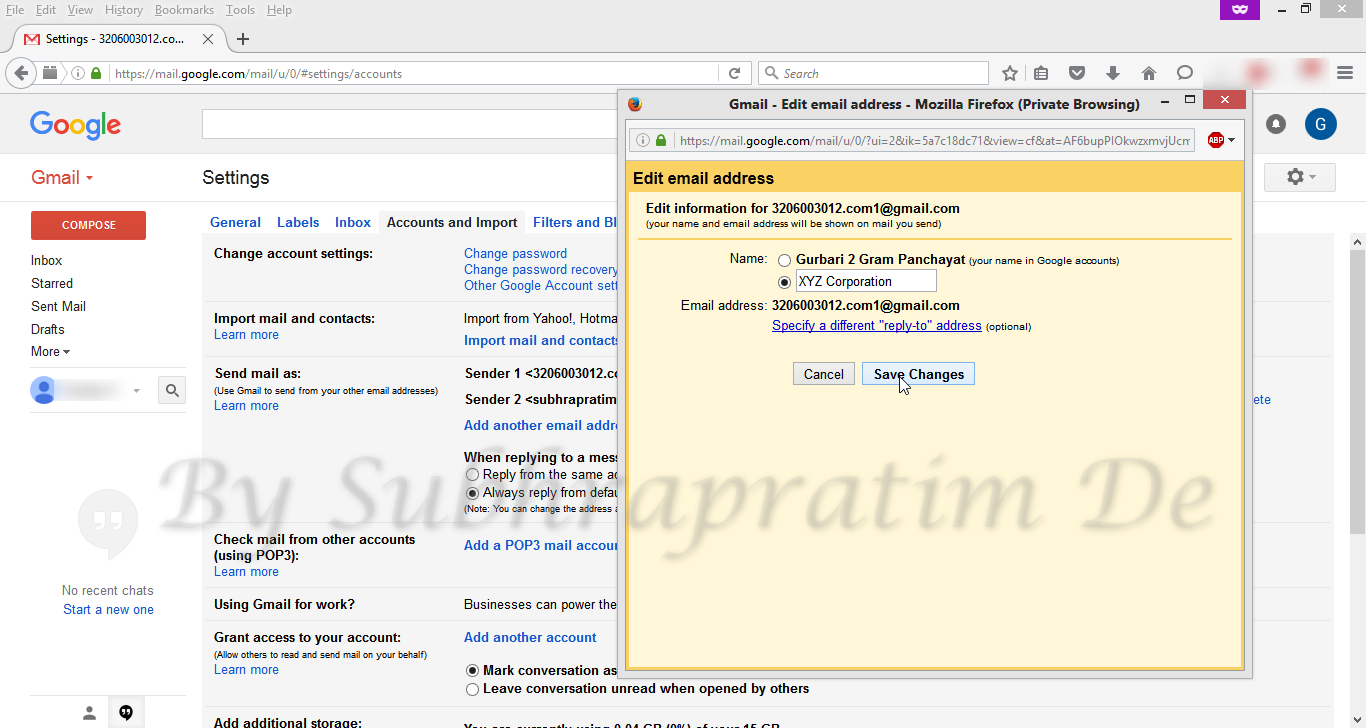Click the Save Changes button
Image resolution: width=1366 pixels, height=728 pixels.
click(x=919, y=374)
